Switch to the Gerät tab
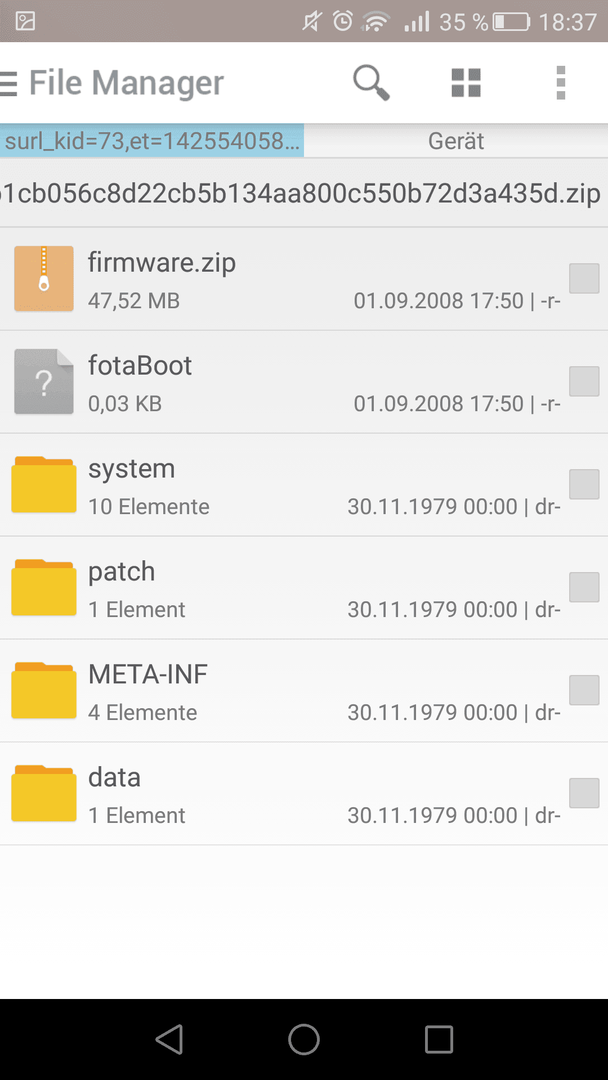 [x=456, y=141]
